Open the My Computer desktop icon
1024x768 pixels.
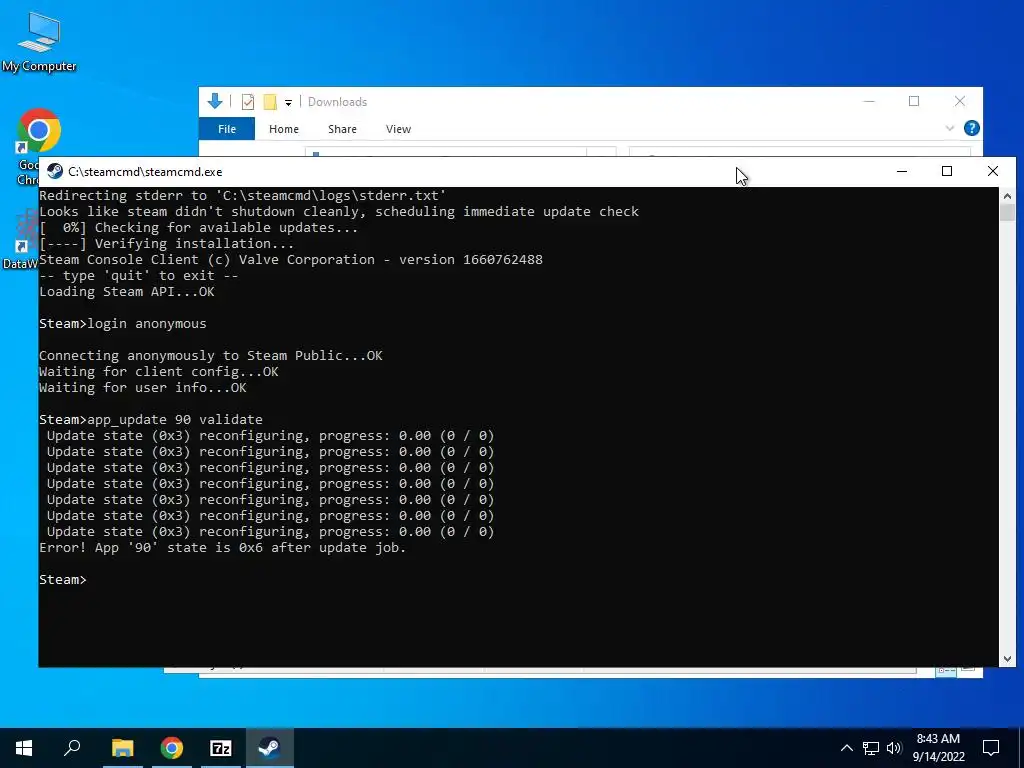39,42
